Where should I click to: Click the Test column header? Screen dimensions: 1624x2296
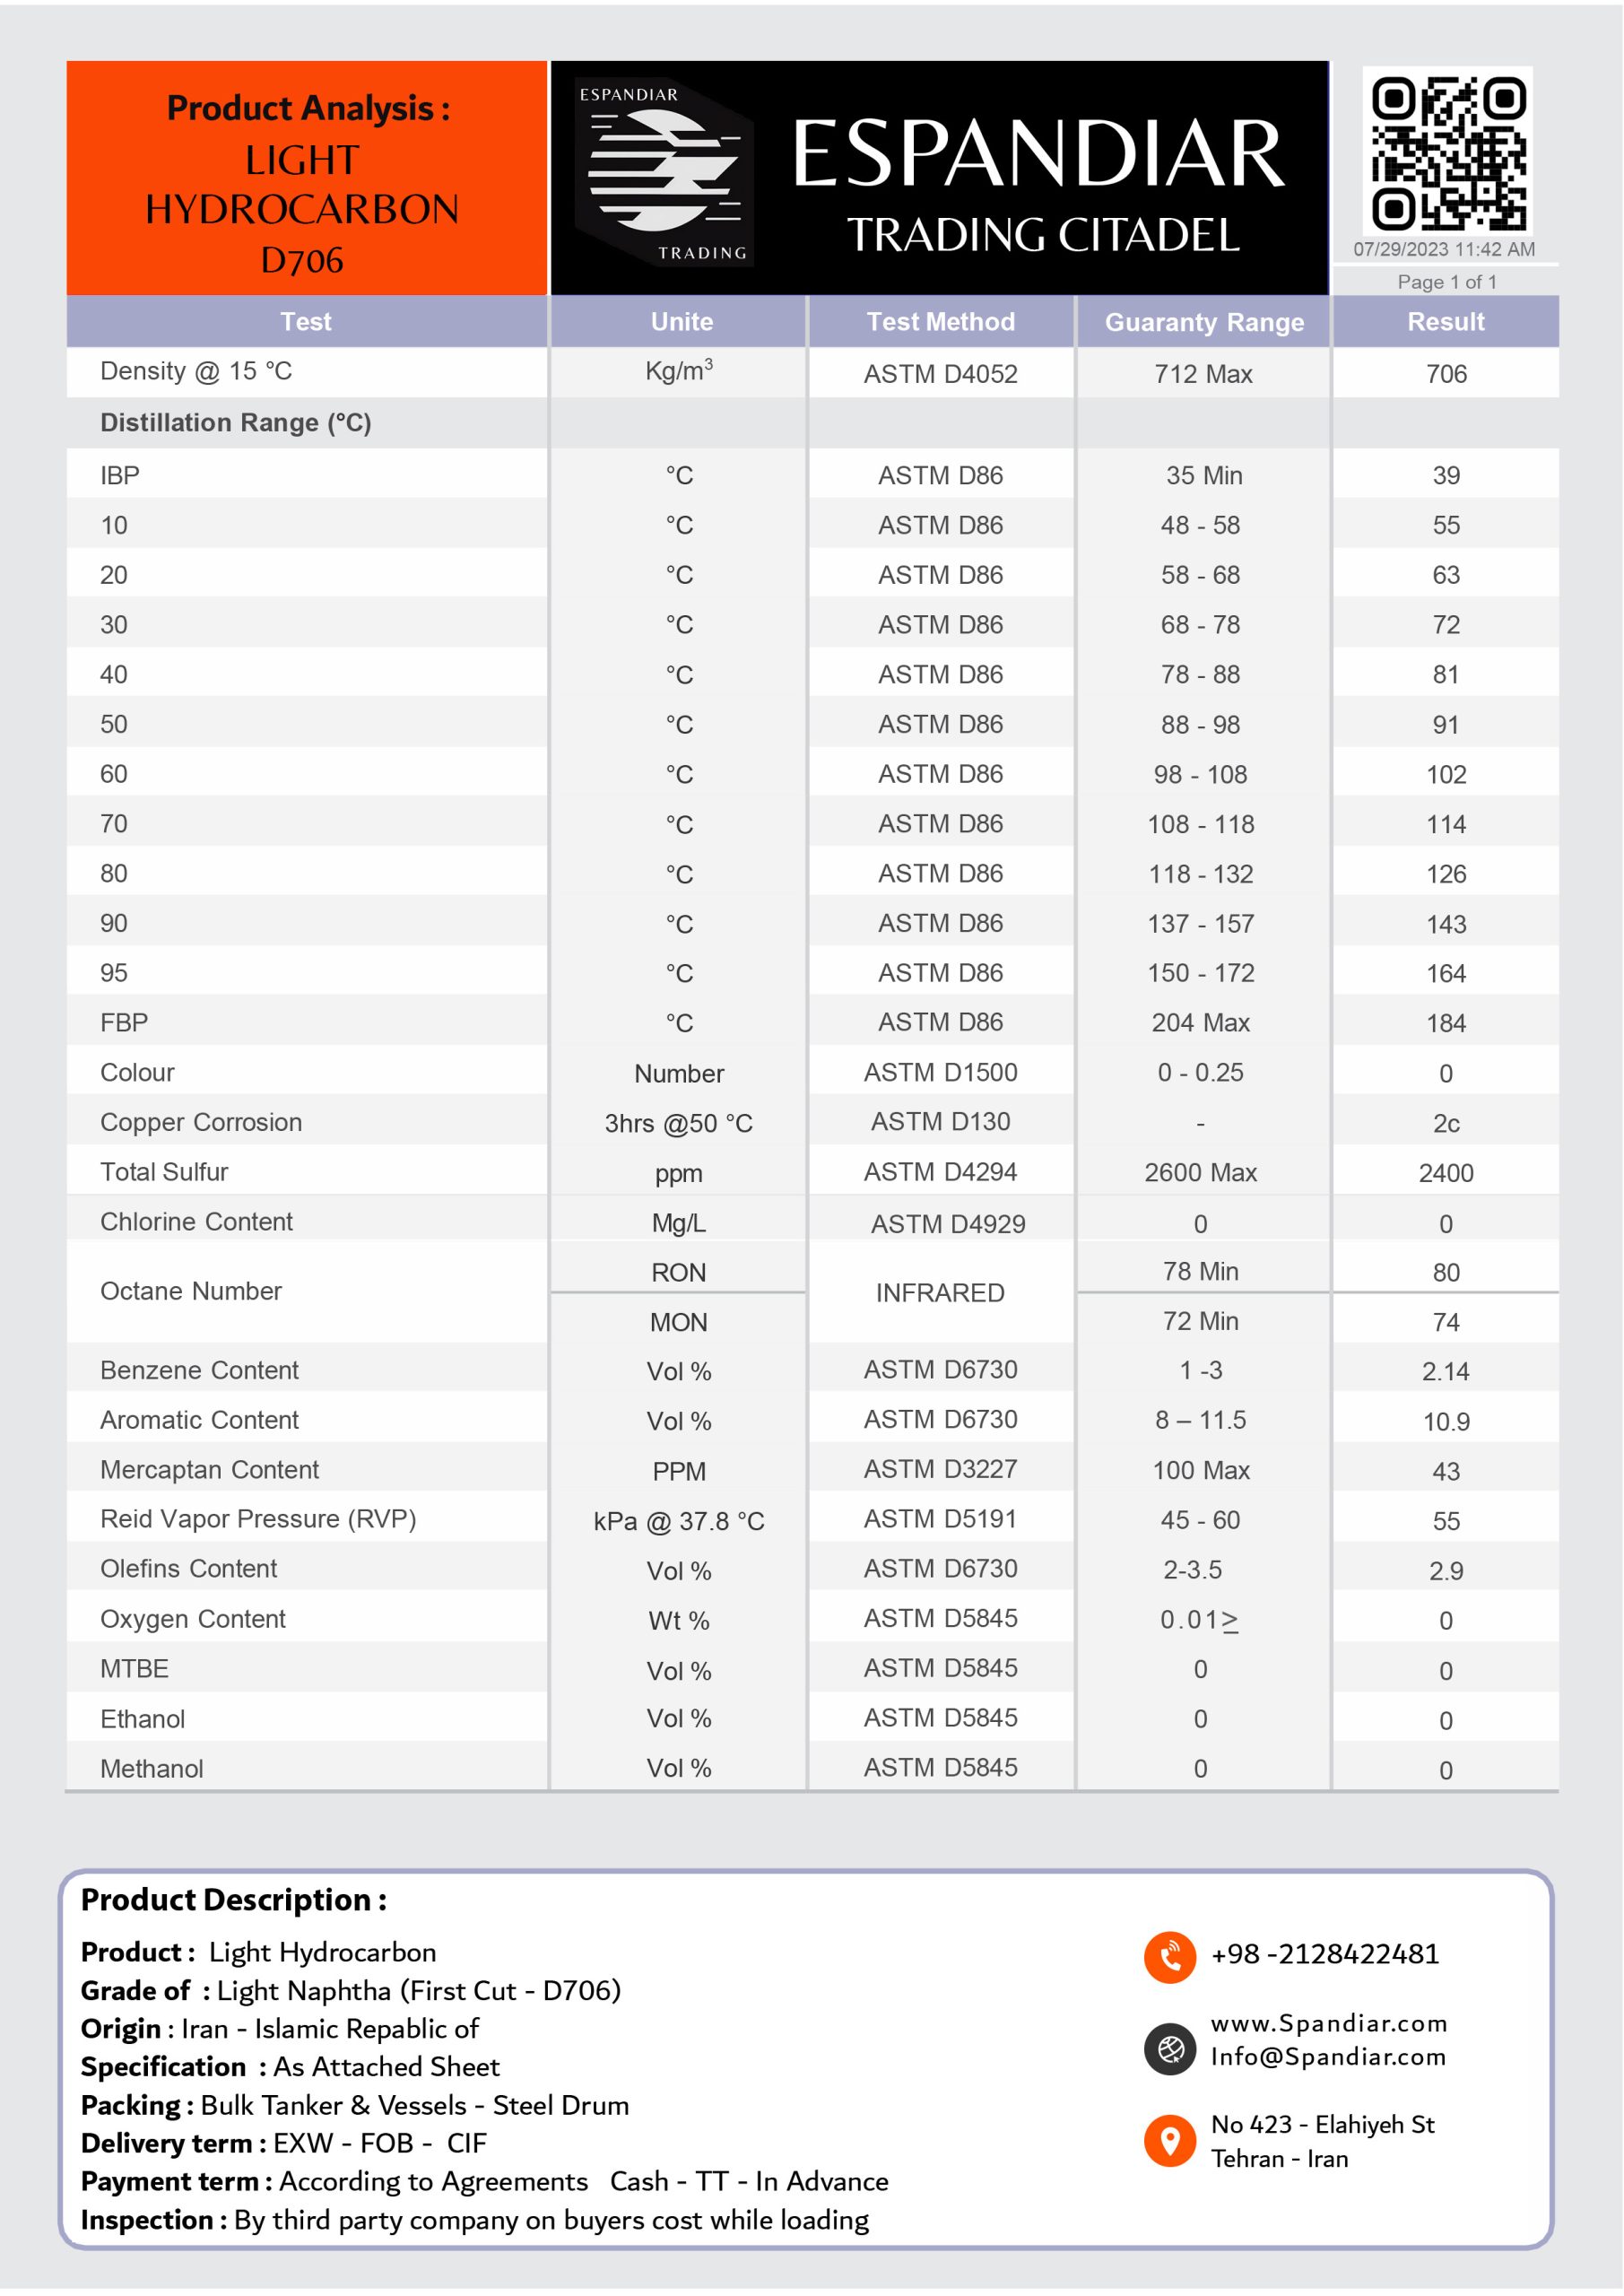coord(306,322)
